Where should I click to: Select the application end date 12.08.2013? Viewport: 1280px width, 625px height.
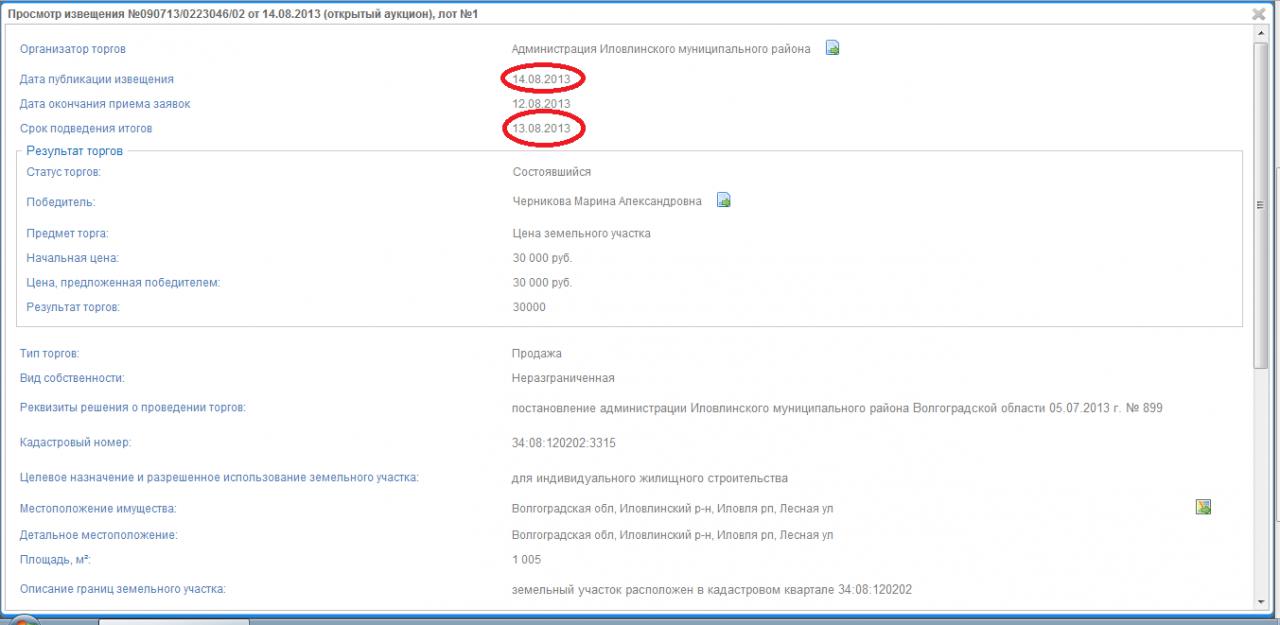pyautogui.click(x=542, y=104)
